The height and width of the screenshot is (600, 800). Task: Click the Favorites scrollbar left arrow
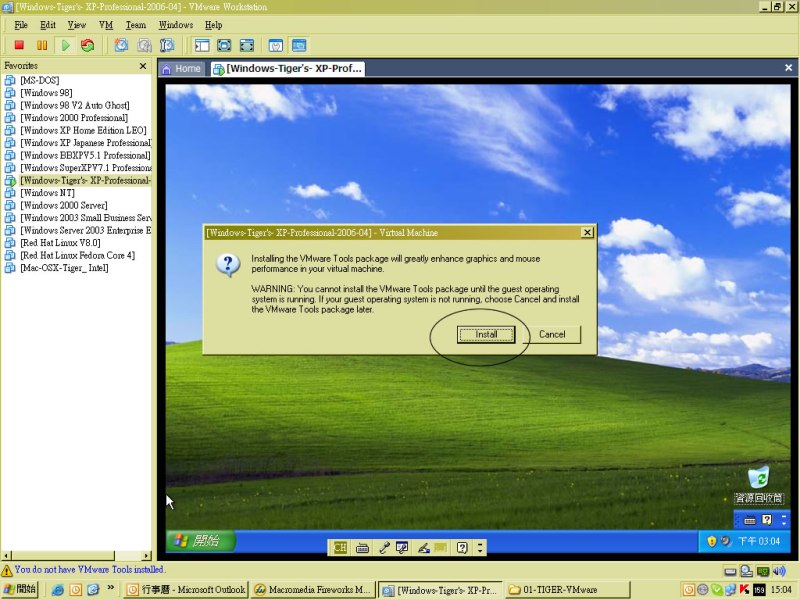7,556
